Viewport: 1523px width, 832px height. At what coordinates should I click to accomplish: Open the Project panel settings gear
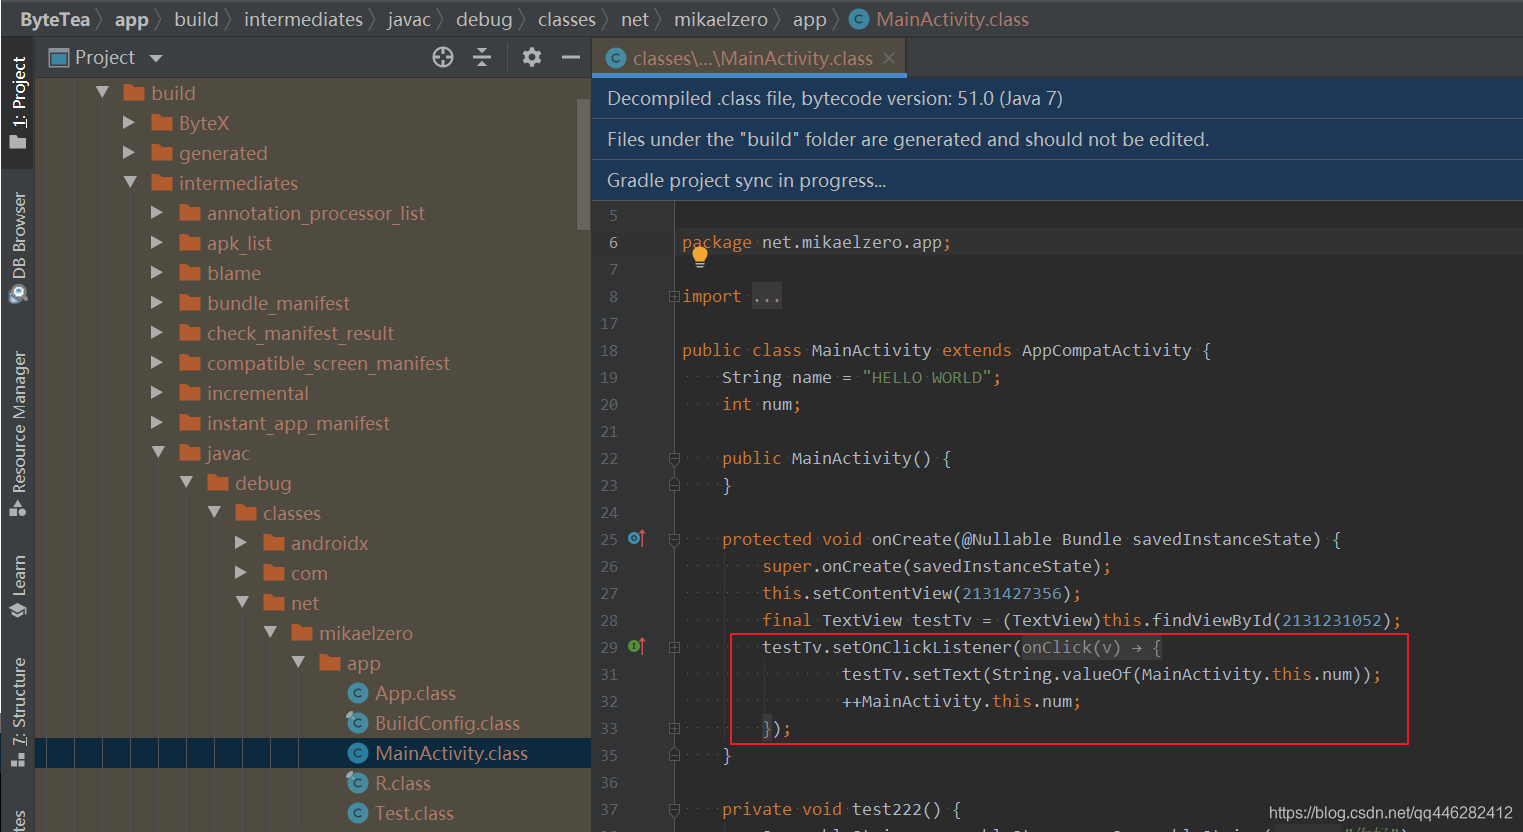(x=532, y=57)
